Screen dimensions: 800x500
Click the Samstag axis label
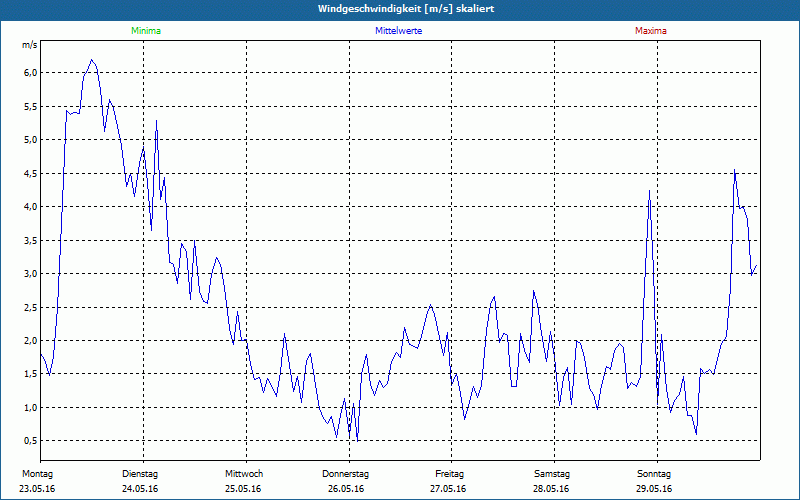(x=552, y=474)
